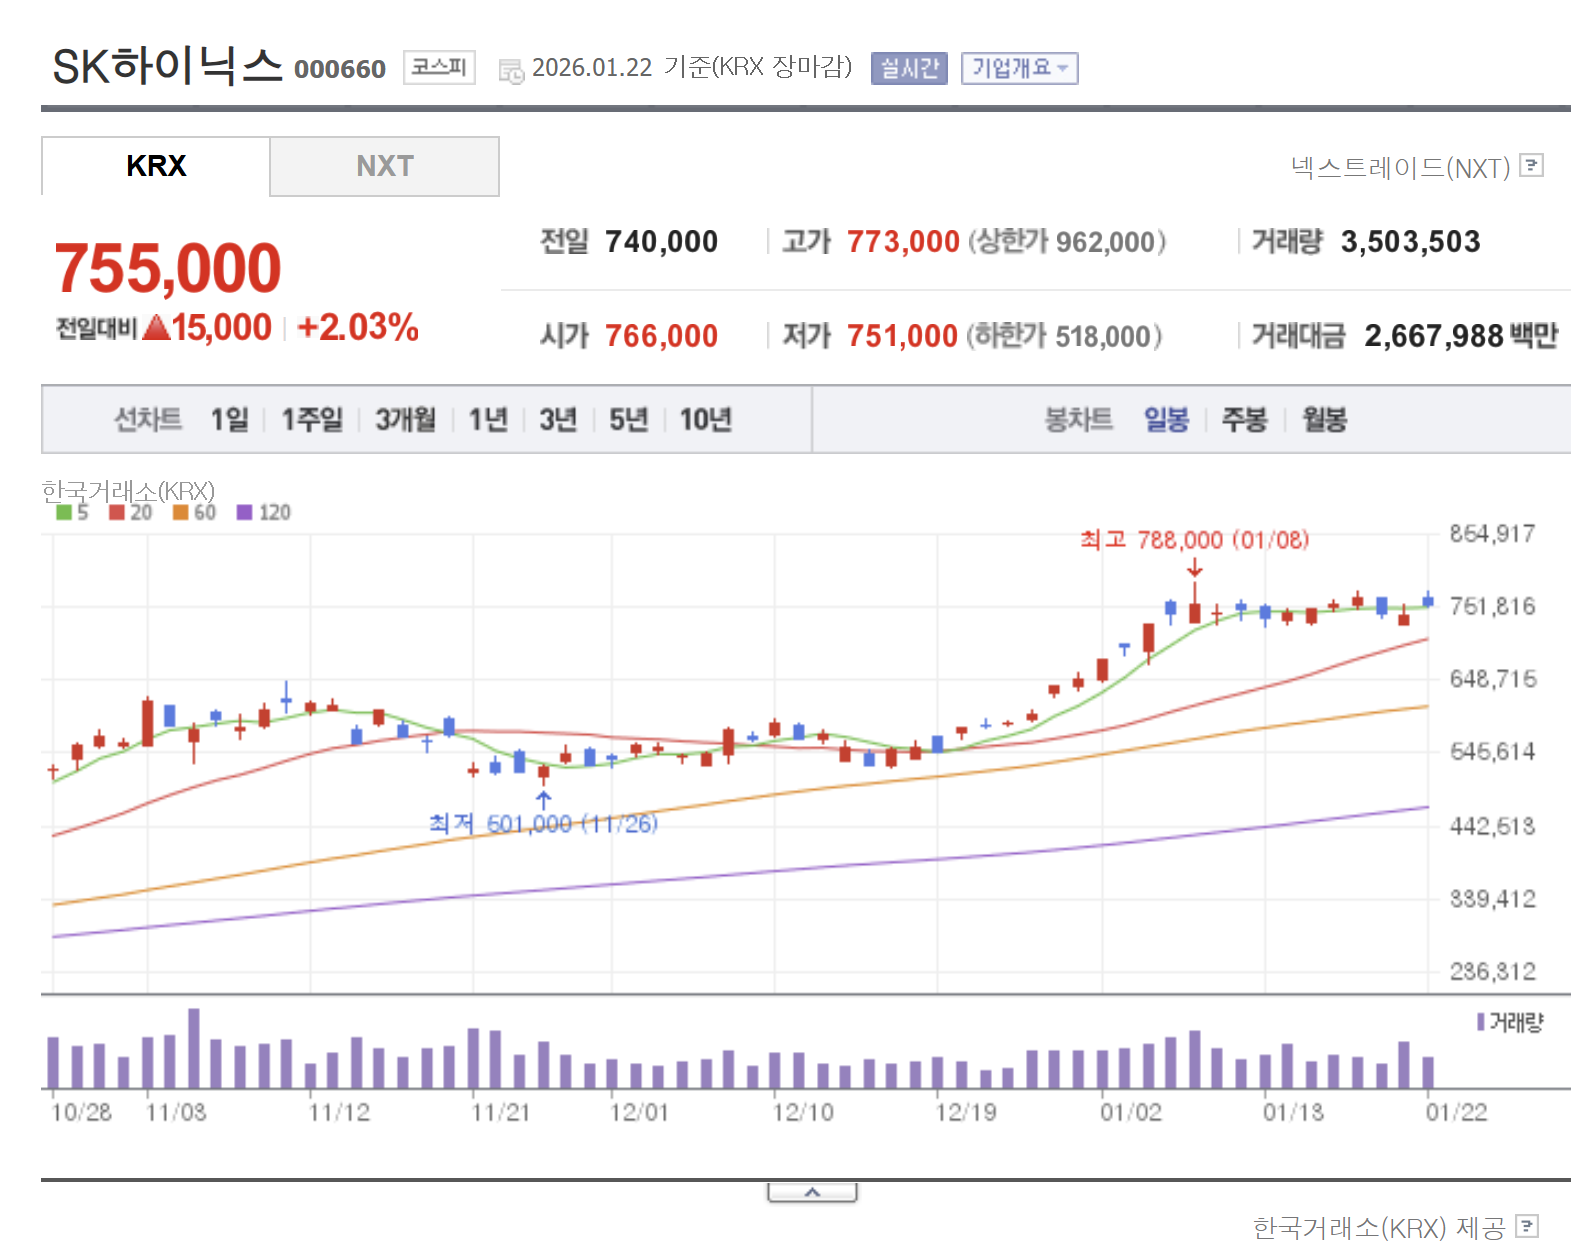This screenshot has width=1571, height=1251.
Task: Click the 01/22 date axis label
Action: [1456, 1112]
